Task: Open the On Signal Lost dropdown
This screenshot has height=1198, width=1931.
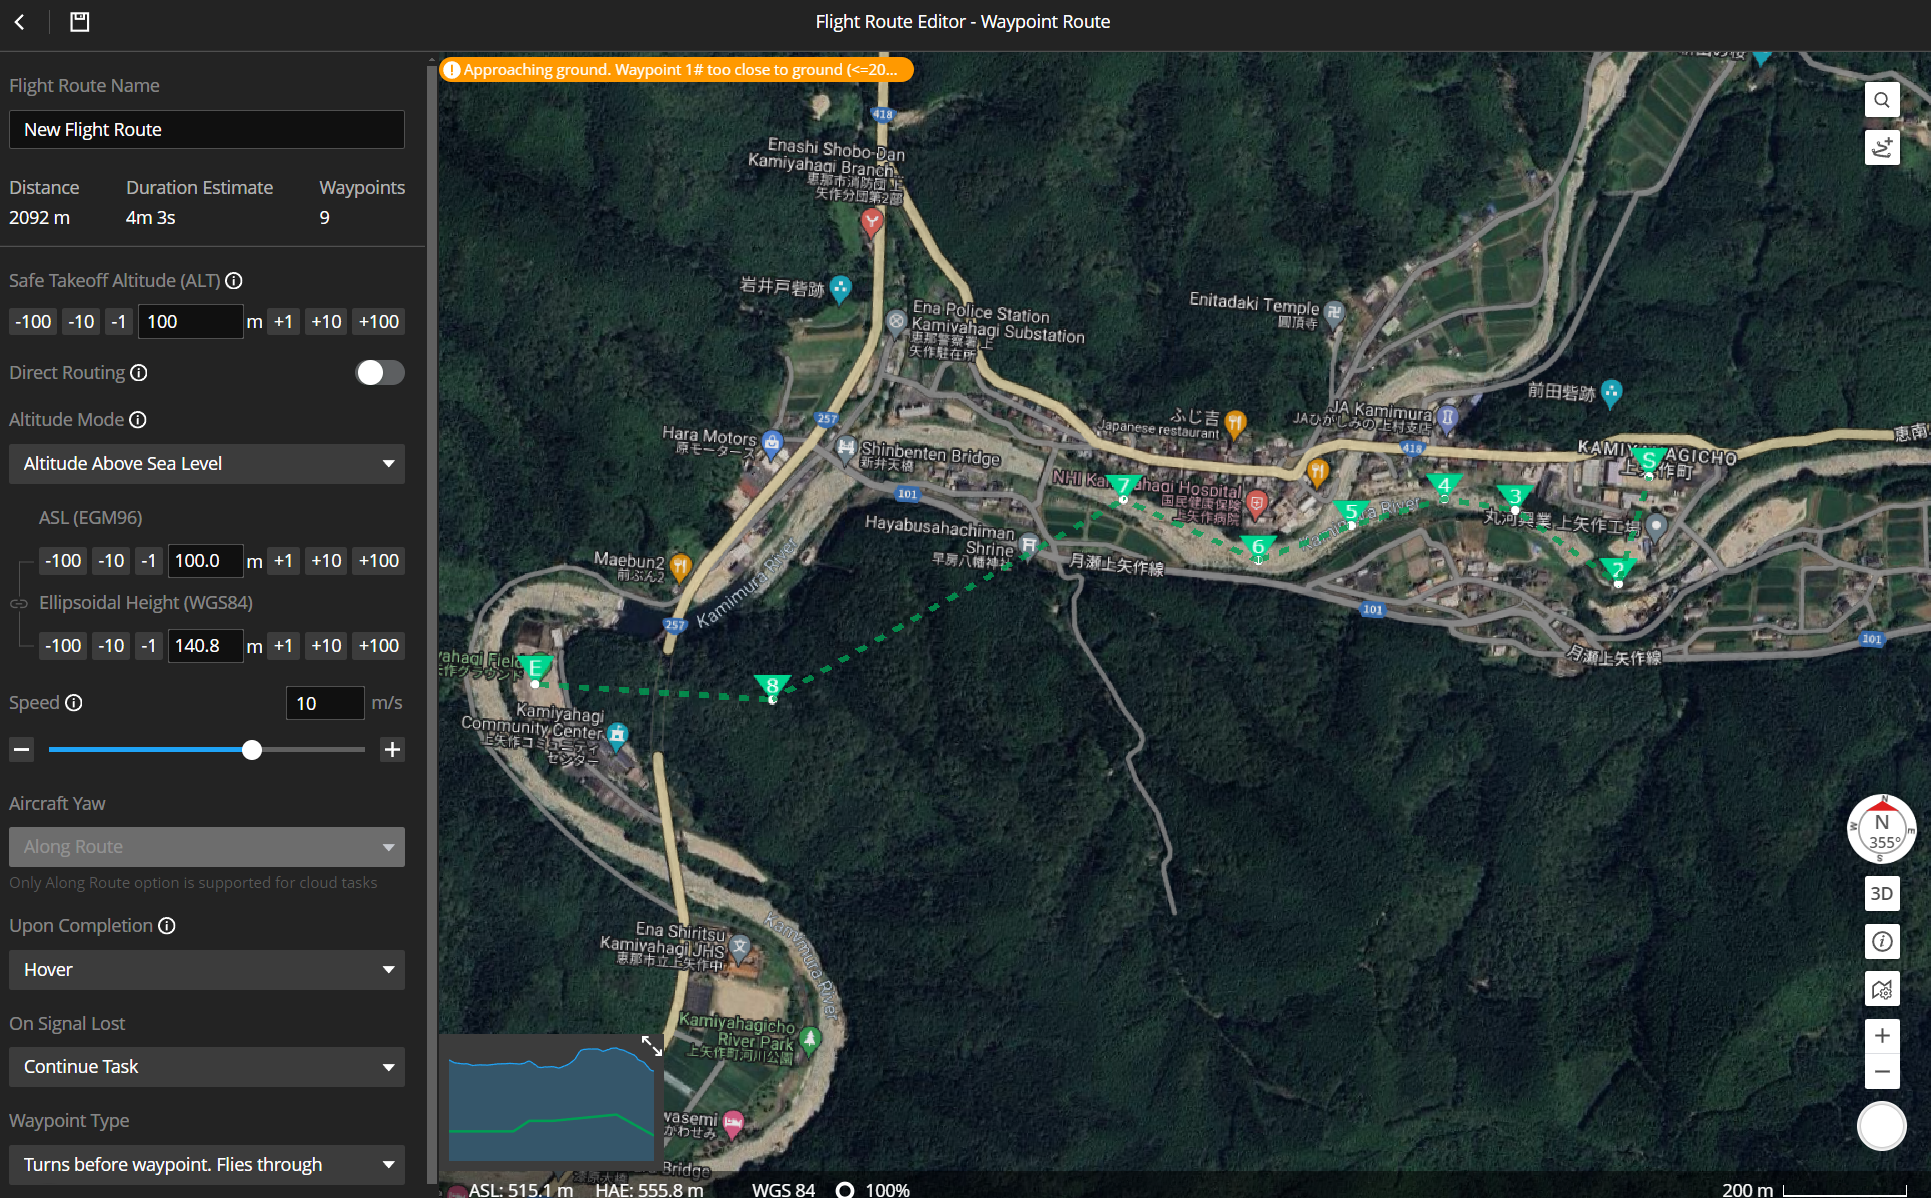Action: [206, 1067]
